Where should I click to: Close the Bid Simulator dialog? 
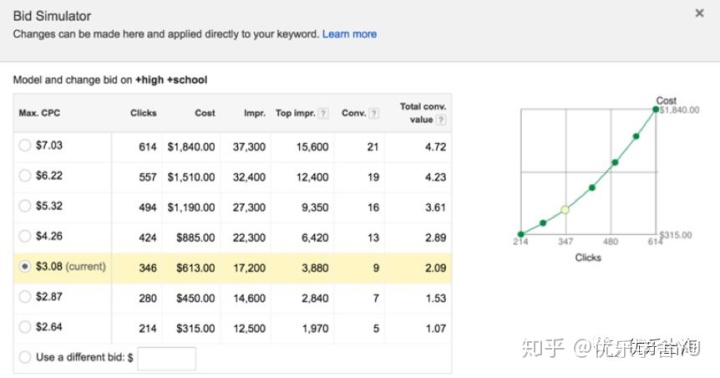pyautogui.click(x=699, y=13)
